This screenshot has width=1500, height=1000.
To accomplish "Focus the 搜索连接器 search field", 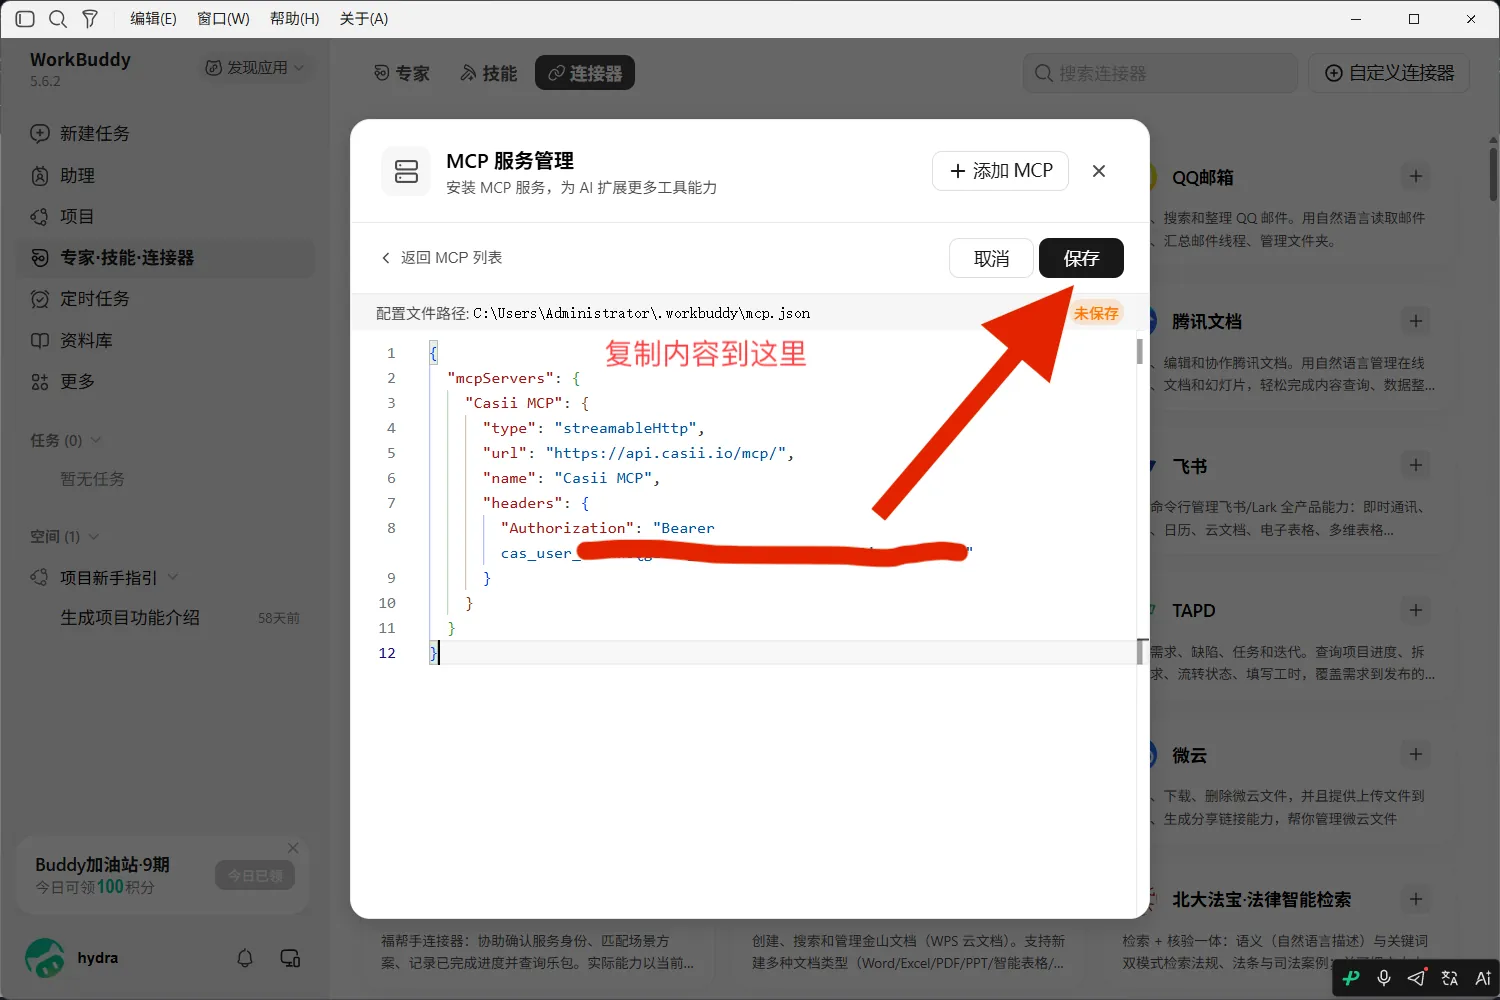I will click(x=1160, y=73).
